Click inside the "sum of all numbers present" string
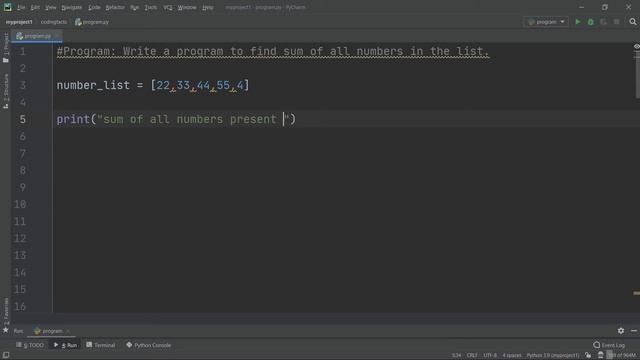The image size is (640, 360). (190, 119)
